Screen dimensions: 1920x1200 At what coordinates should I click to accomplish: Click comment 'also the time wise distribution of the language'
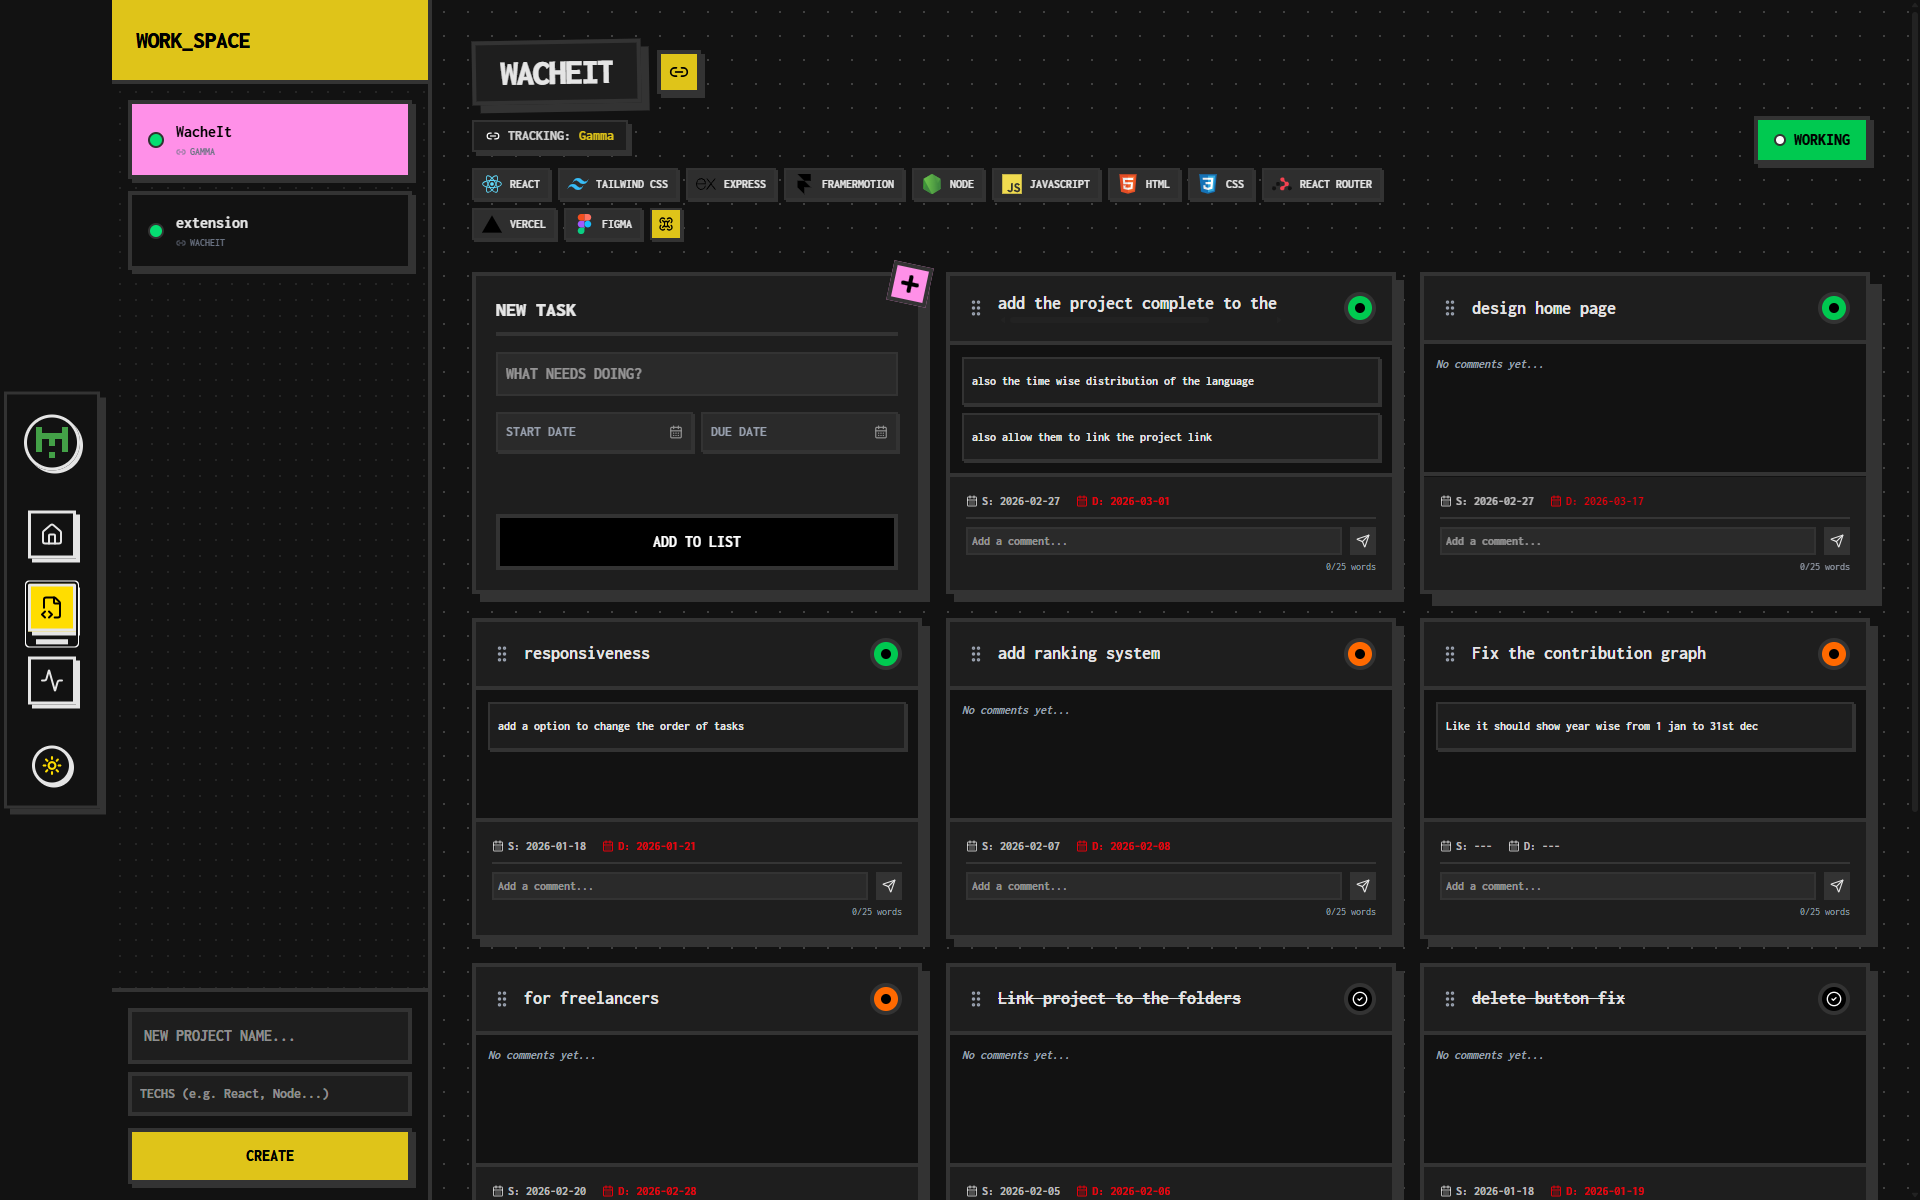(1171, 381)
